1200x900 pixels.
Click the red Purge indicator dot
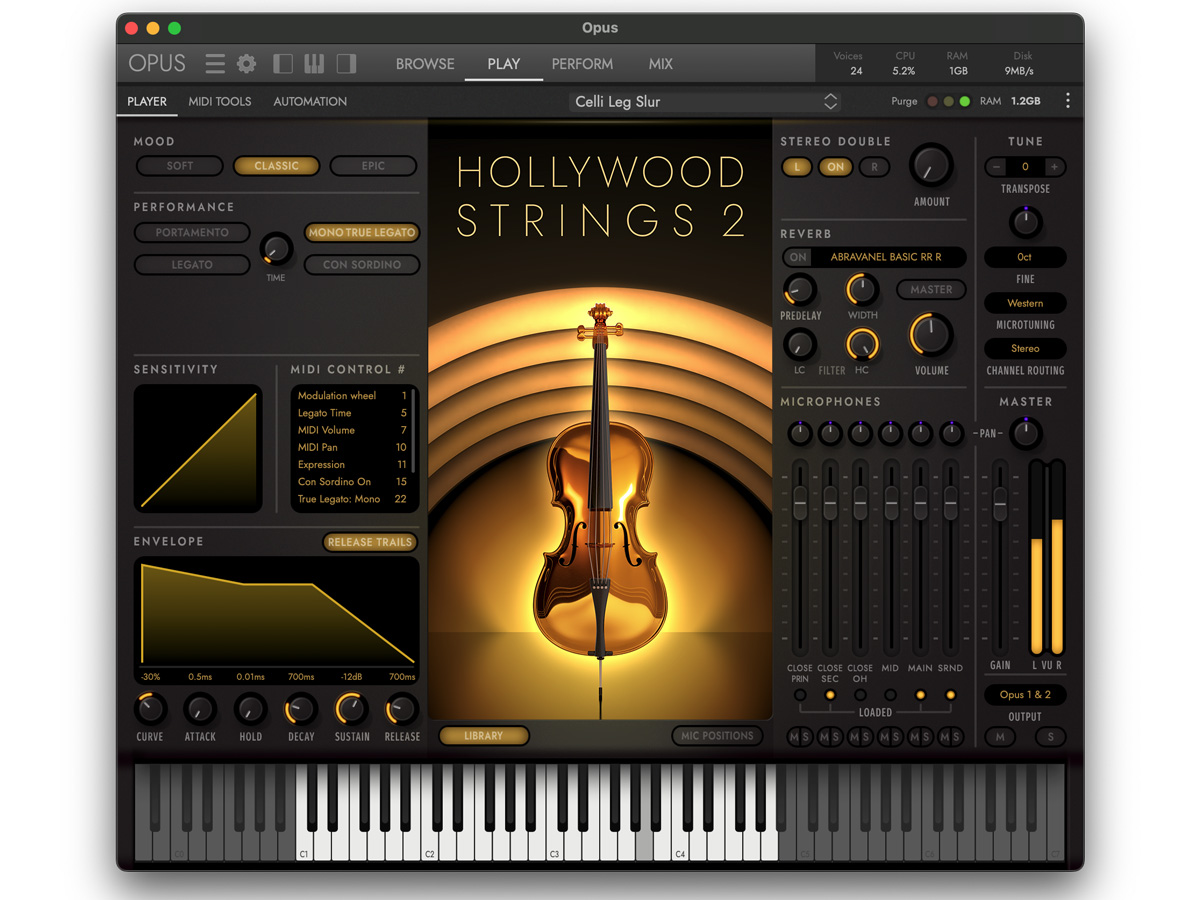pyautogui.click(x=932, y=102)
